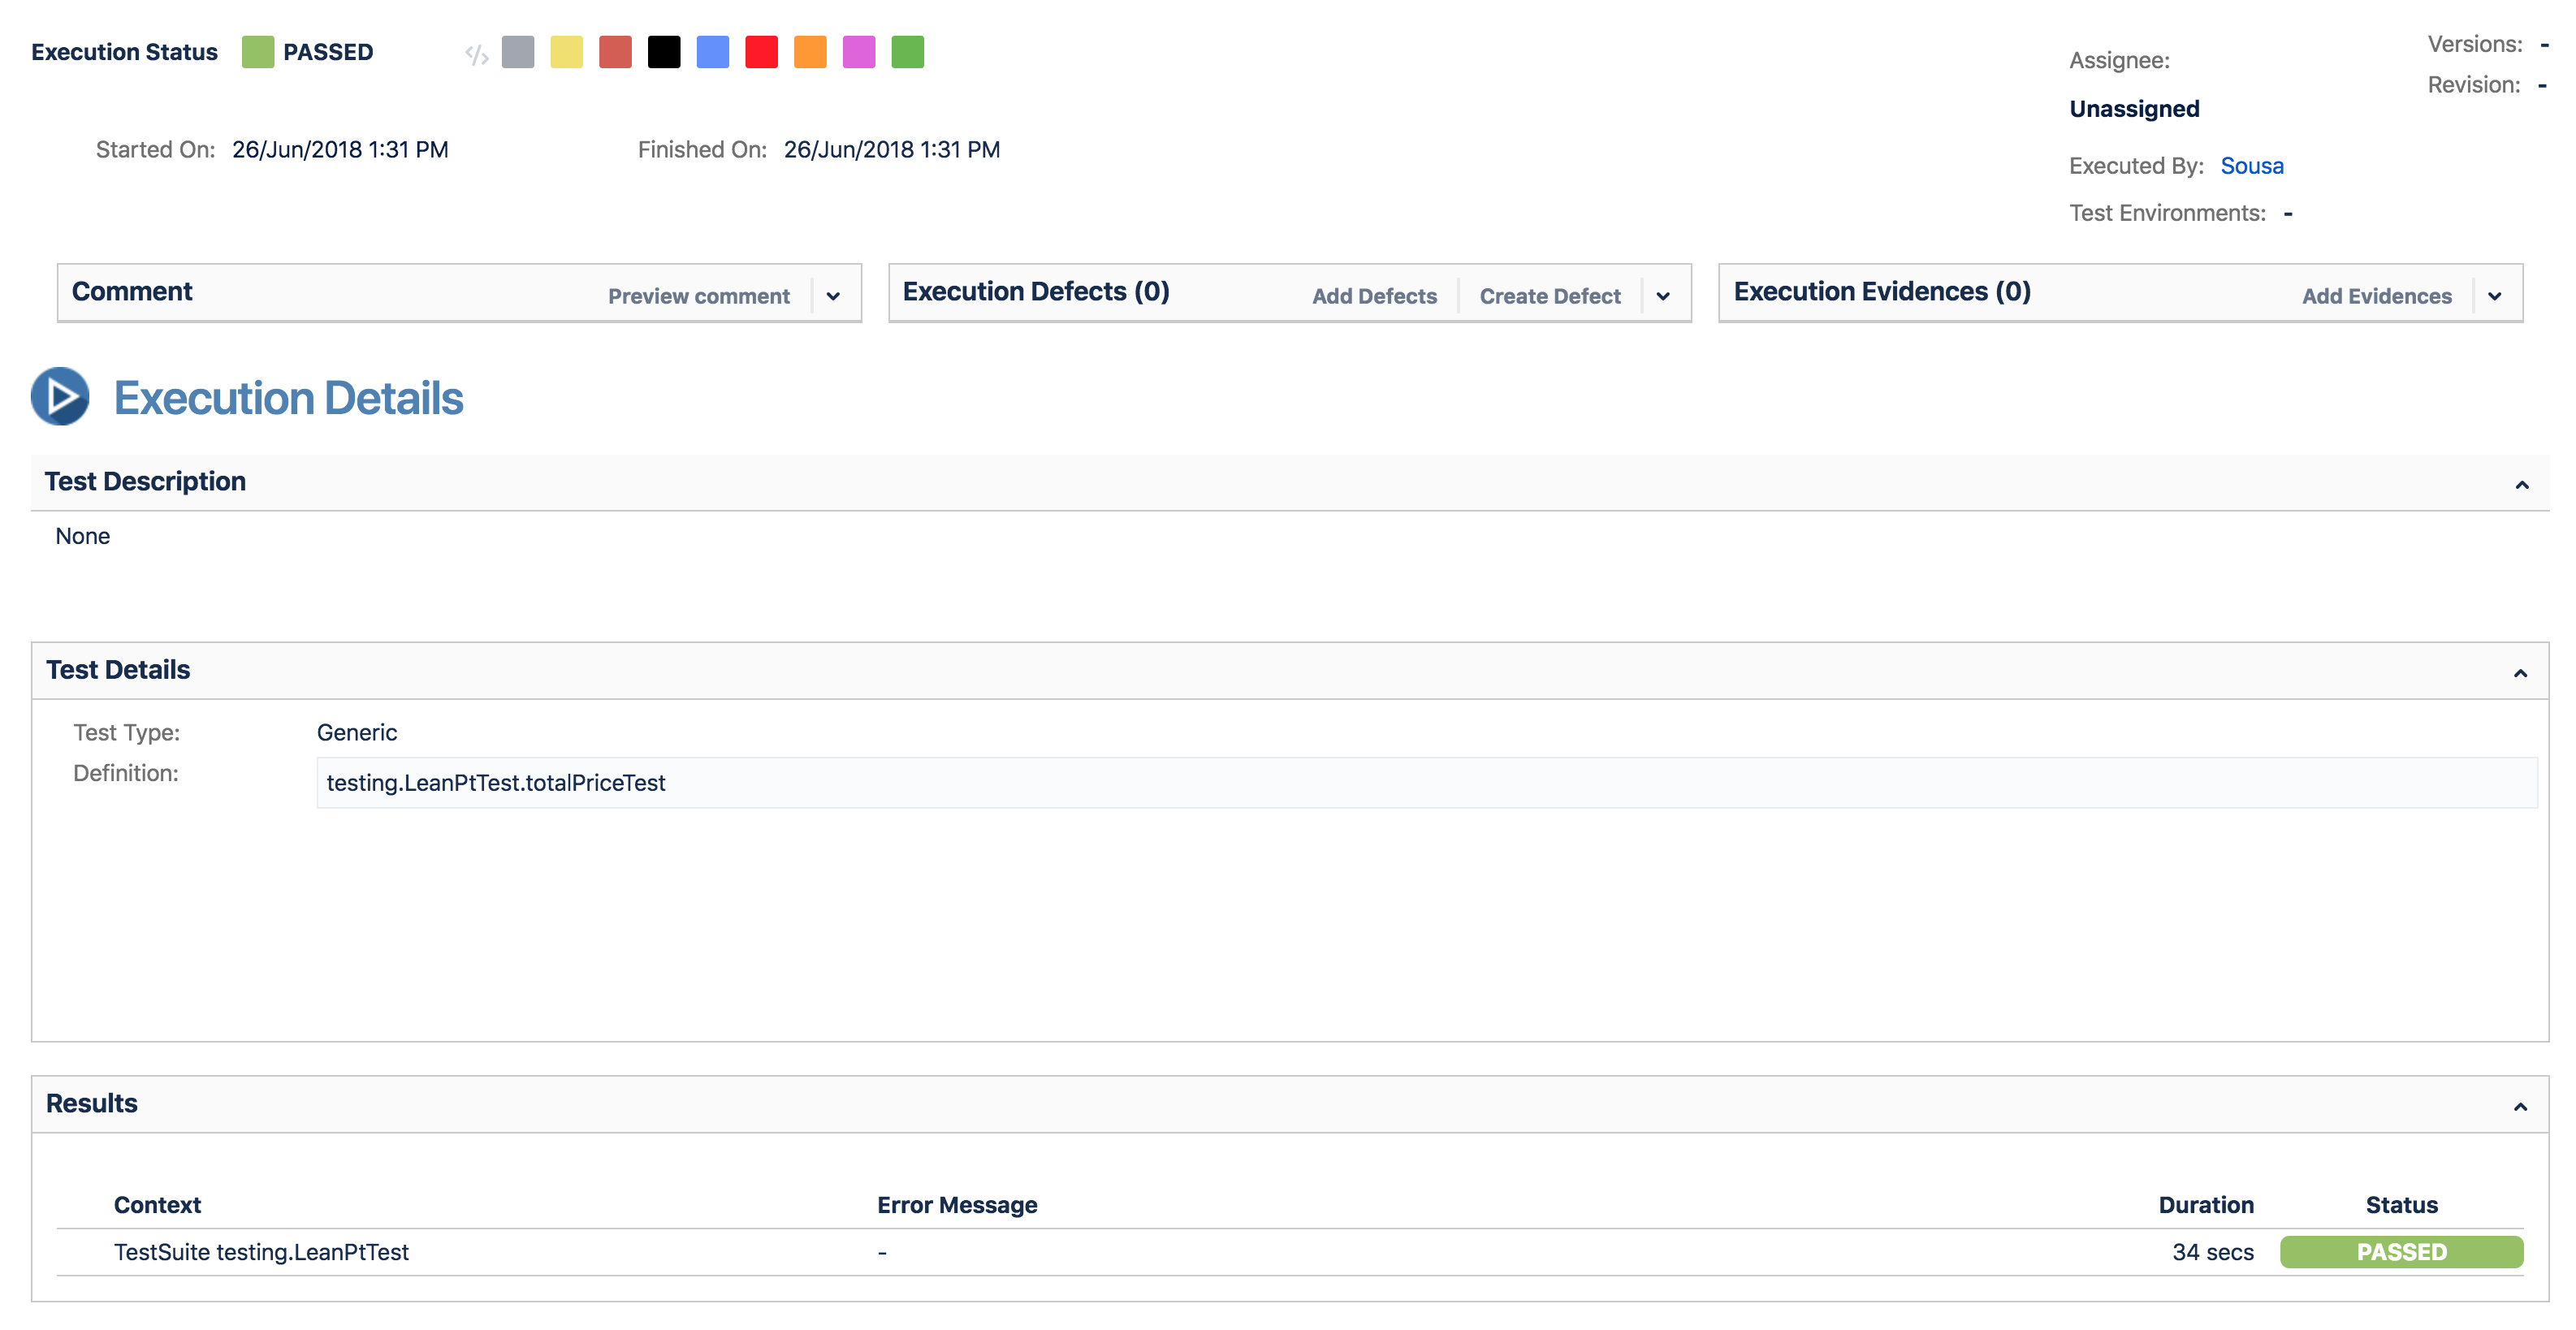Click the Context column header

click(x=157, y=1205)
